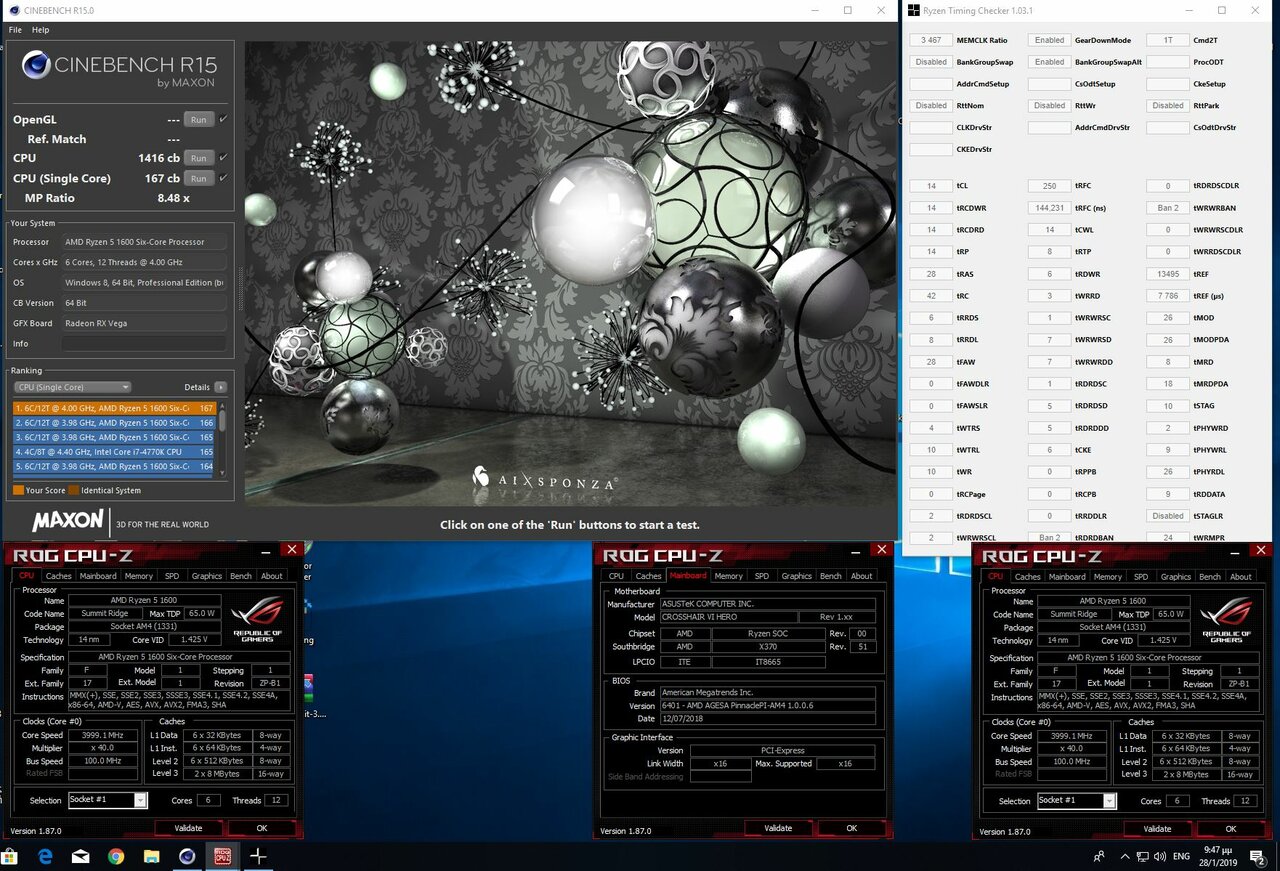Click Core Speed value in left CPU-Z
Screen dimensions: 1280x871
click(x=103, y=735)
